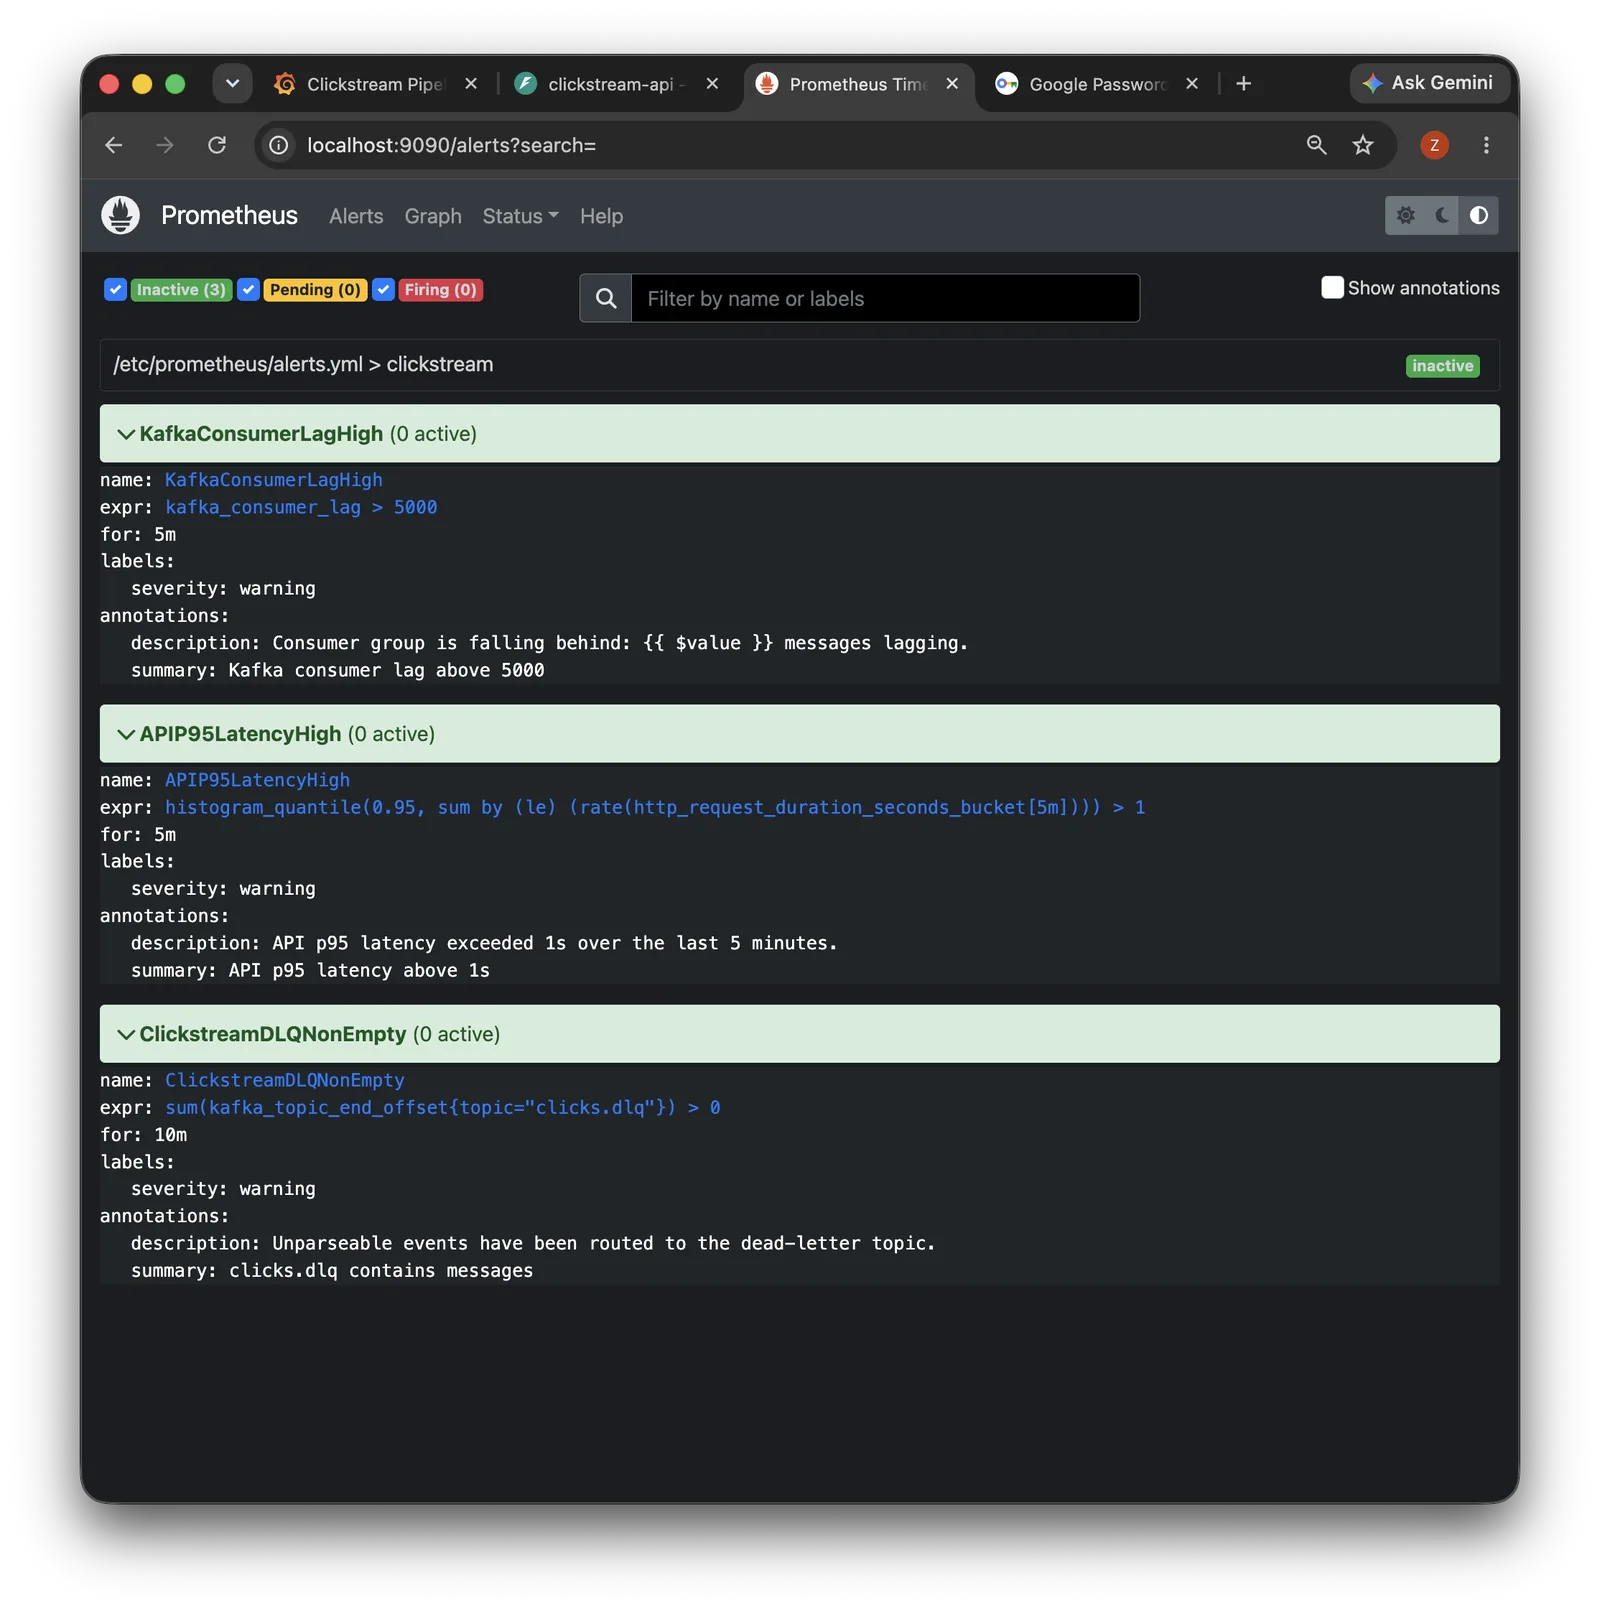Open zoom magnifier in address bar
1600x1610 pixels.
pyautogui.click(x=1316, y=145)
